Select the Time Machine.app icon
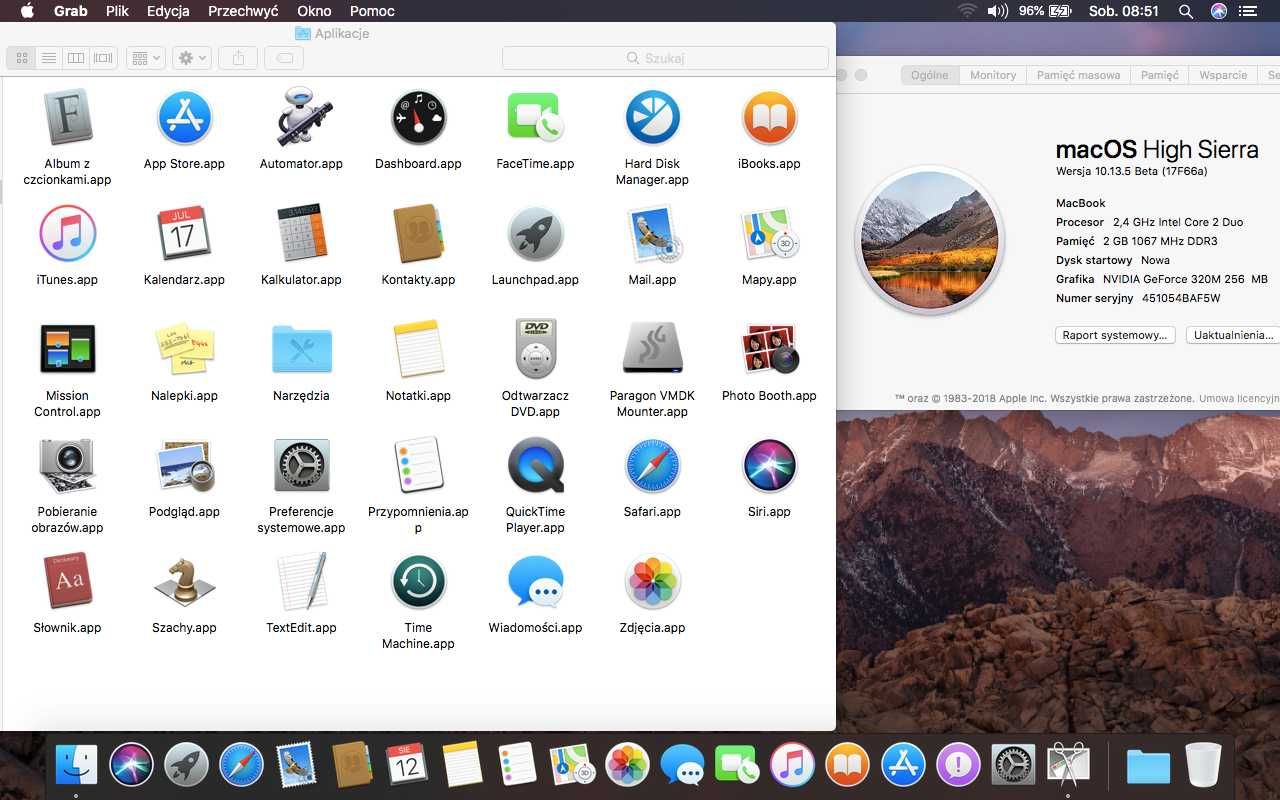Image resolution: width=1280 pixels, height=800 pixels. (x=418, y=581)
